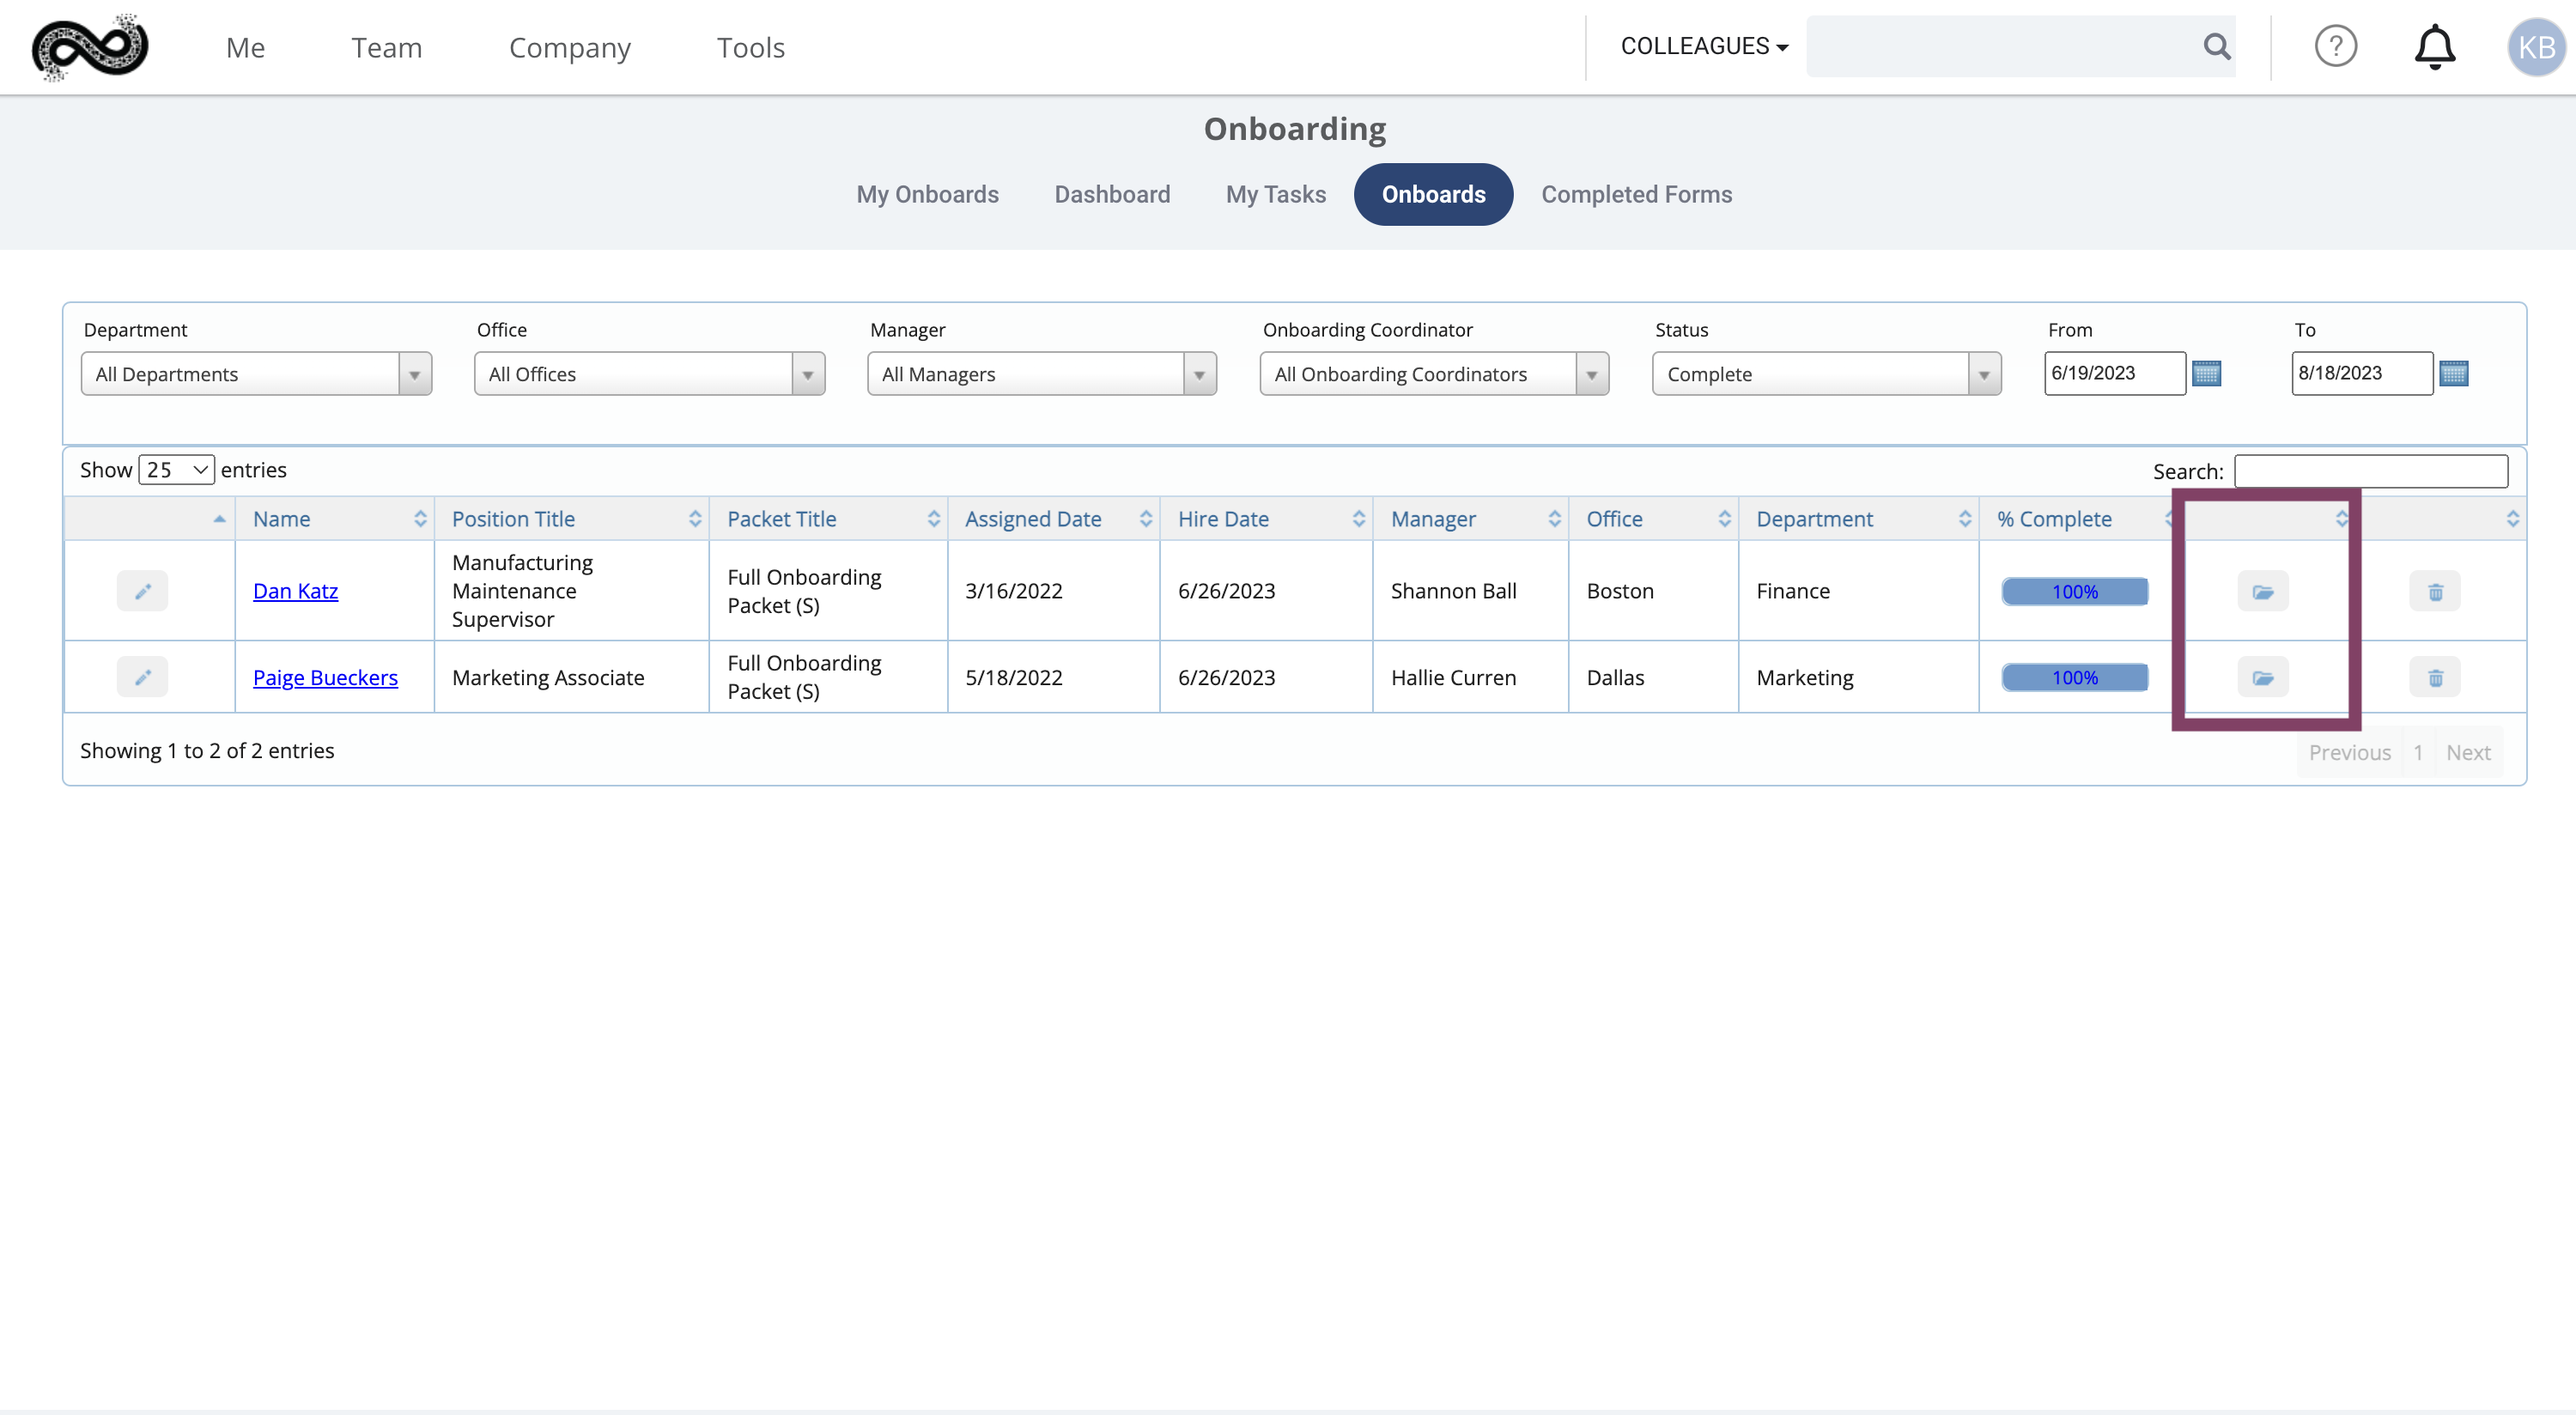Expand the All Offices dropdown

point(649,374)
